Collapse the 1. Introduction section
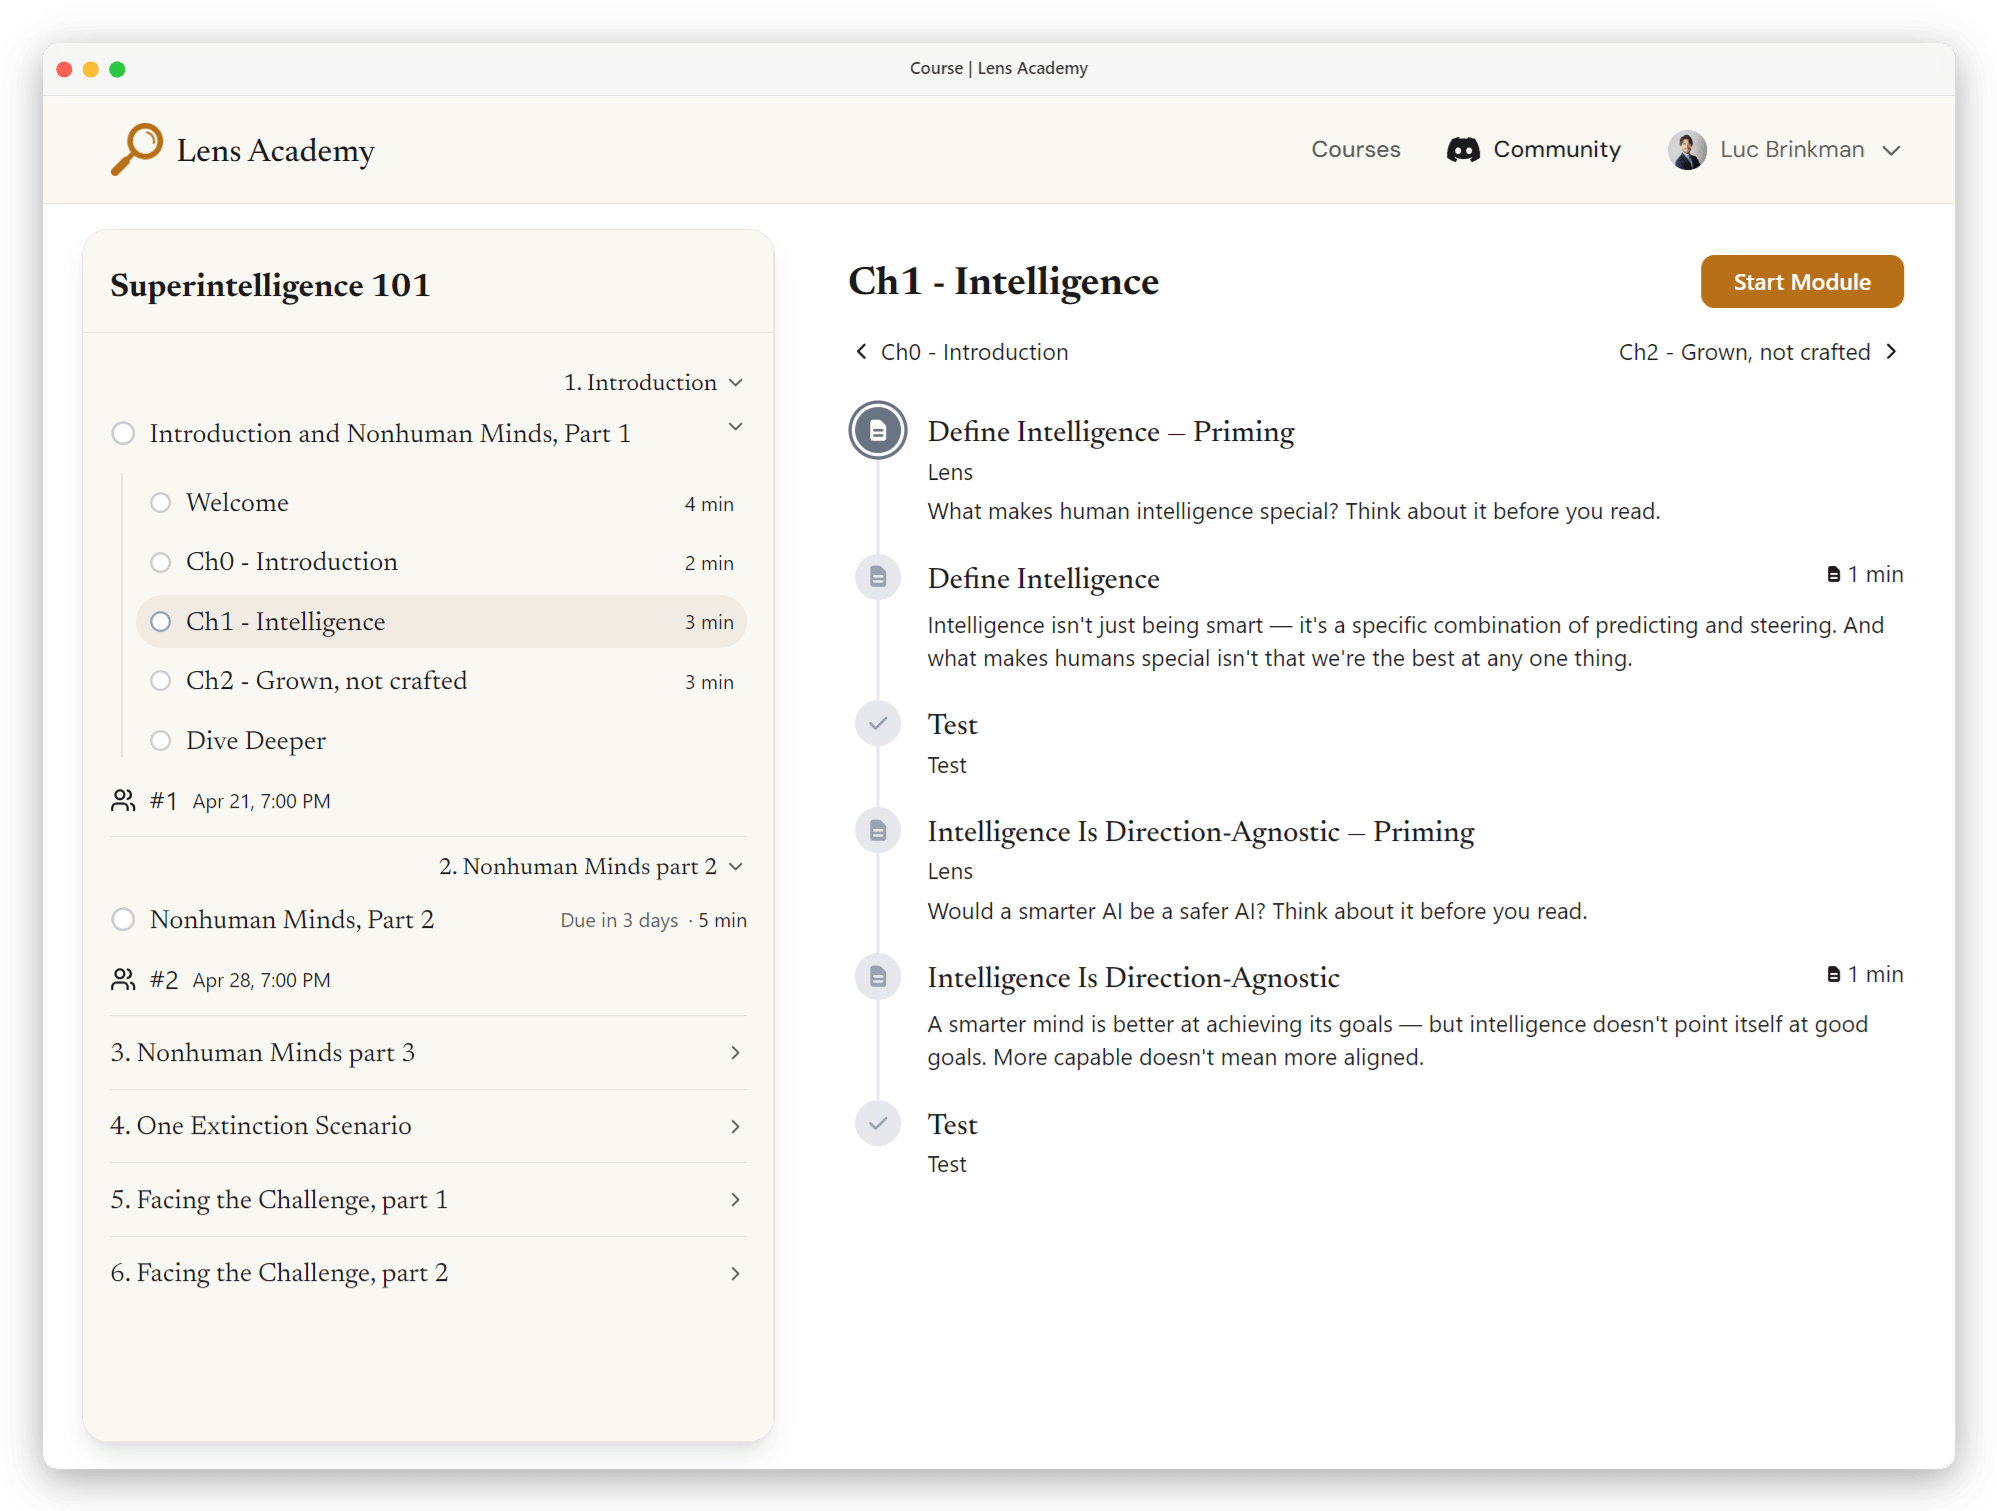Viewport: 1997px width, 1511px height. [x=737, y=382]
